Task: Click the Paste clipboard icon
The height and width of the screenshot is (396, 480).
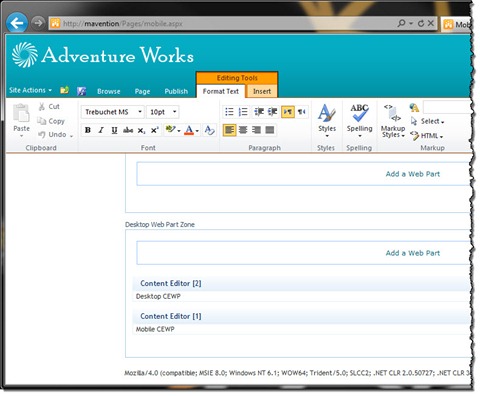Action: tap(21, 113)
